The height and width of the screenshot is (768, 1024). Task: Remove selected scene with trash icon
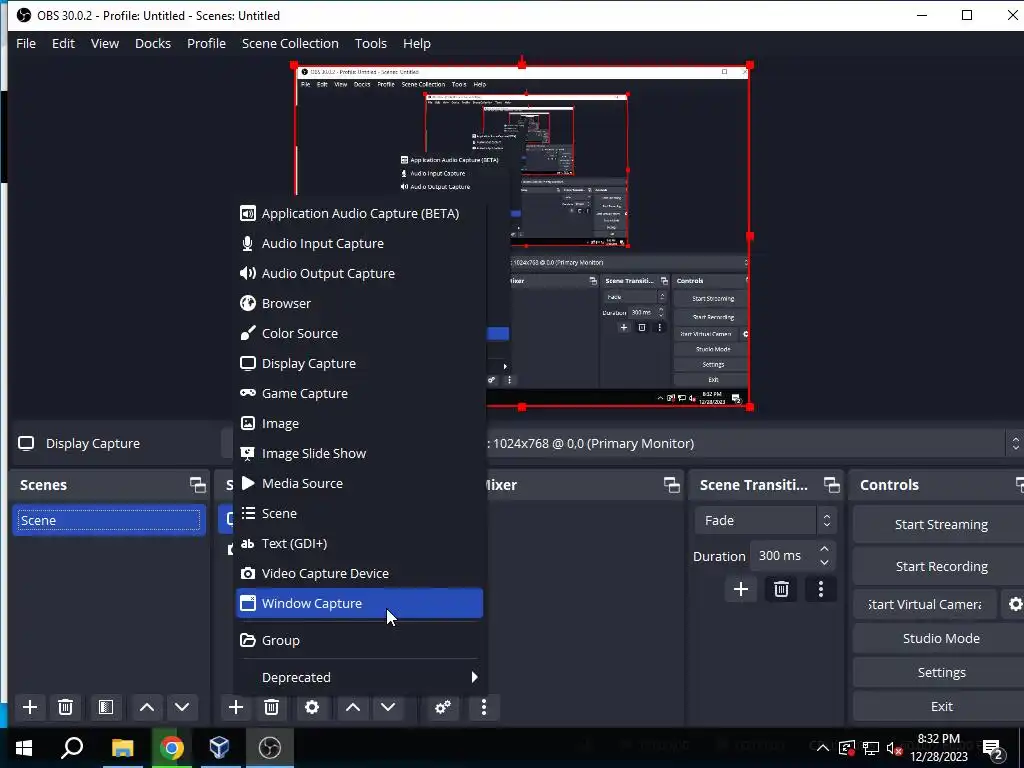(65, 707)
